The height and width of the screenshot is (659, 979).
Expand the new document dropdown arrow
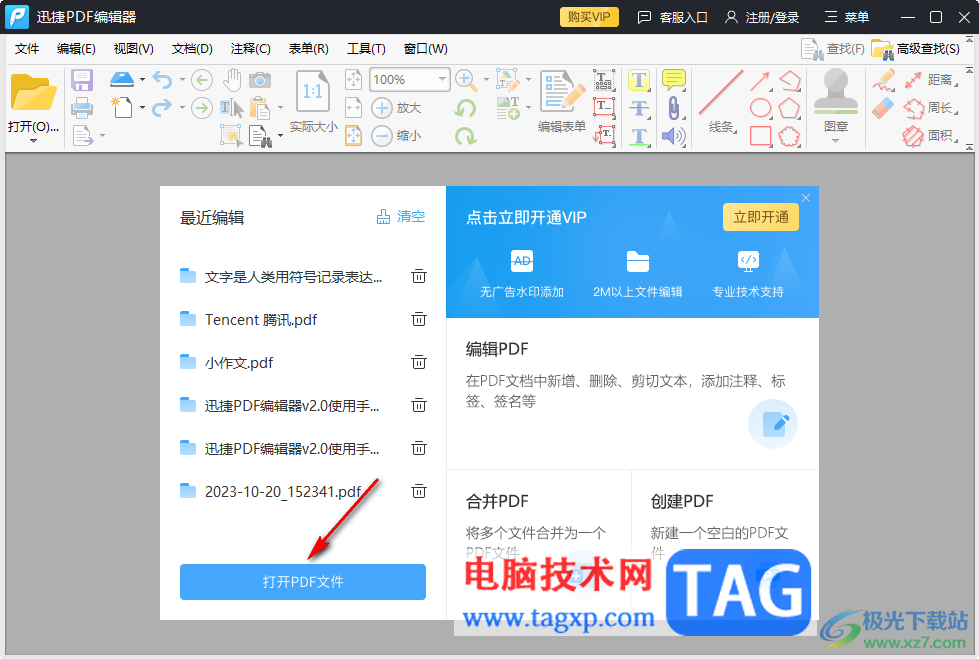(x=142, y=107)
